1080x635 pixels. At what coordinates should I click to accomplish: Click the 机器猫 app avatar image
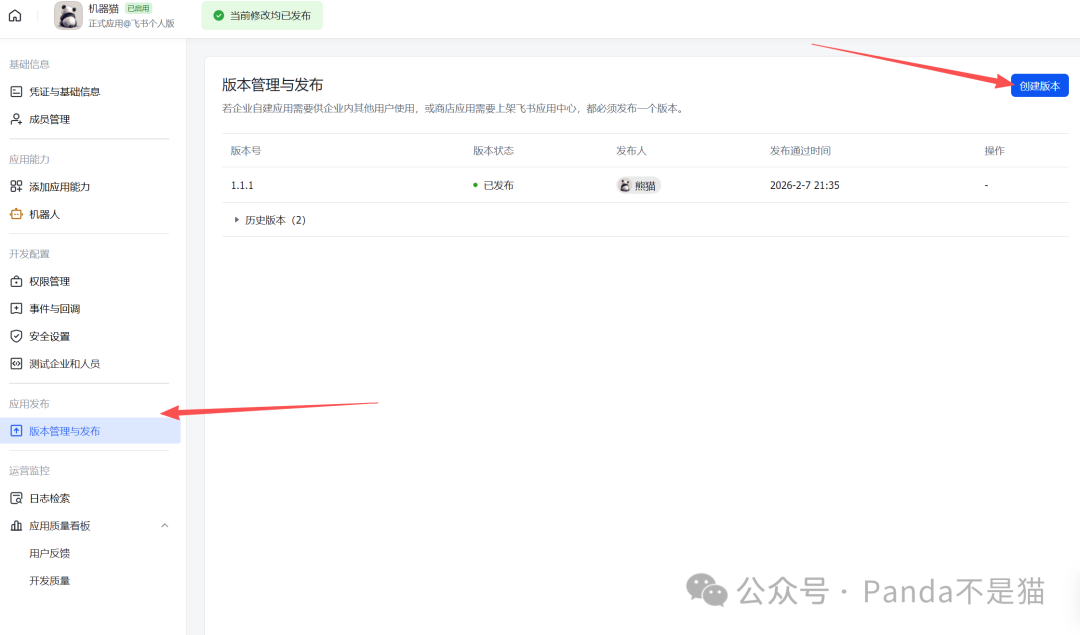point(68,15)
